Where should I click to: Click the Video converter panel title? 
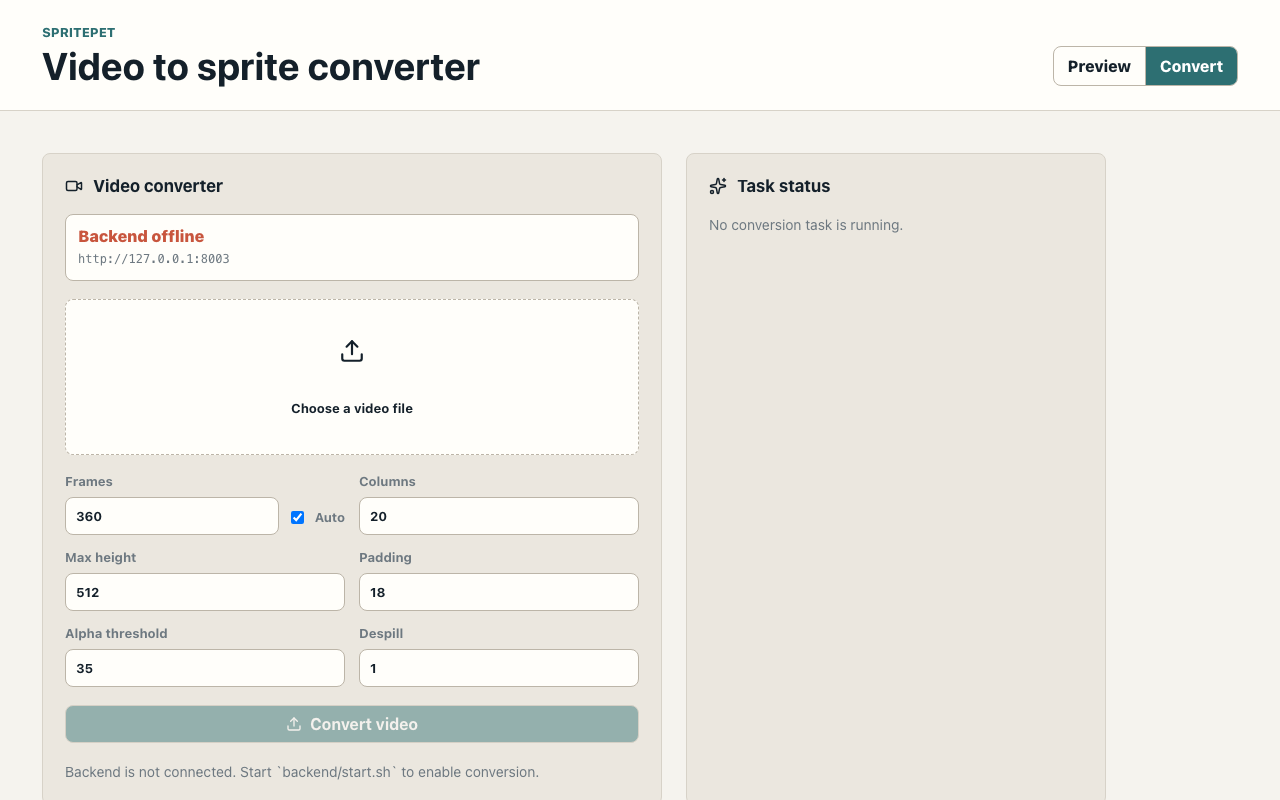tap(158, 186)
